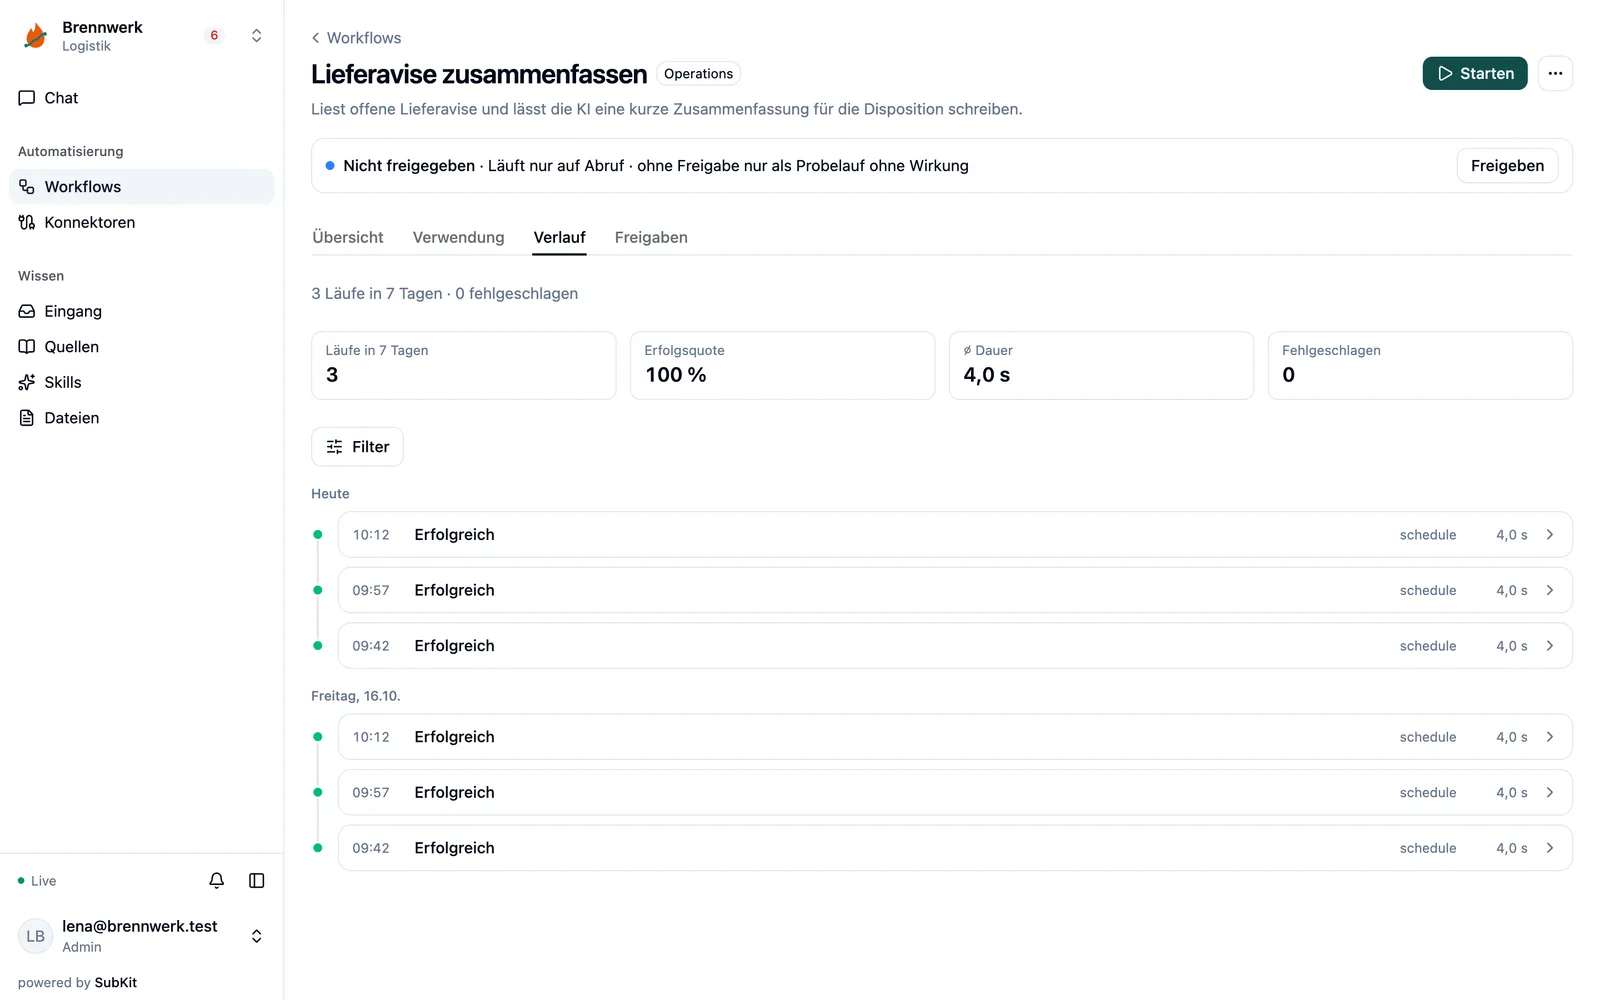Screen dimensions: 1600x1000
Task: Open the Filter options
Action: (x=357, y=447)
